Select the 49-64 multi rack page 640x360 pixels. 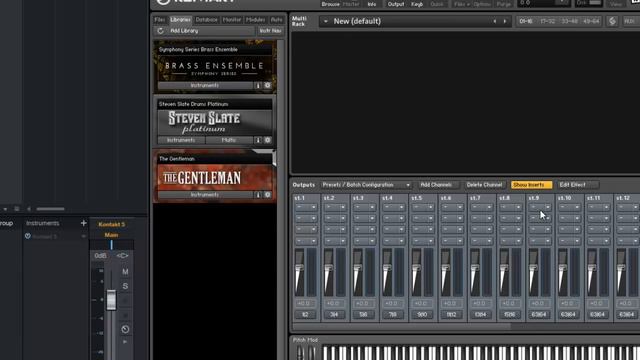[x=591, y=21]
